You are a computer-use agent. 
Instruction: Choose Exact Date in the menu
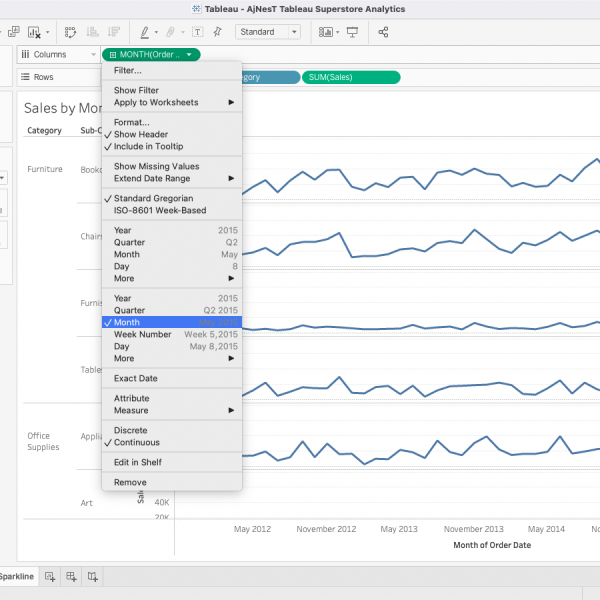pos(135,378)
